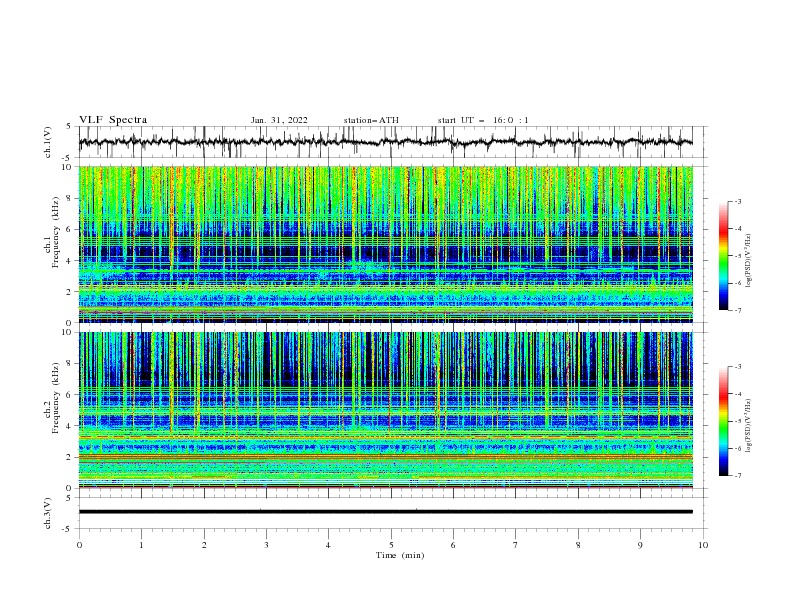Click the '-7' label on lower colorbar
The width and height of the screenshot is (792, 612).
(737, 476)
